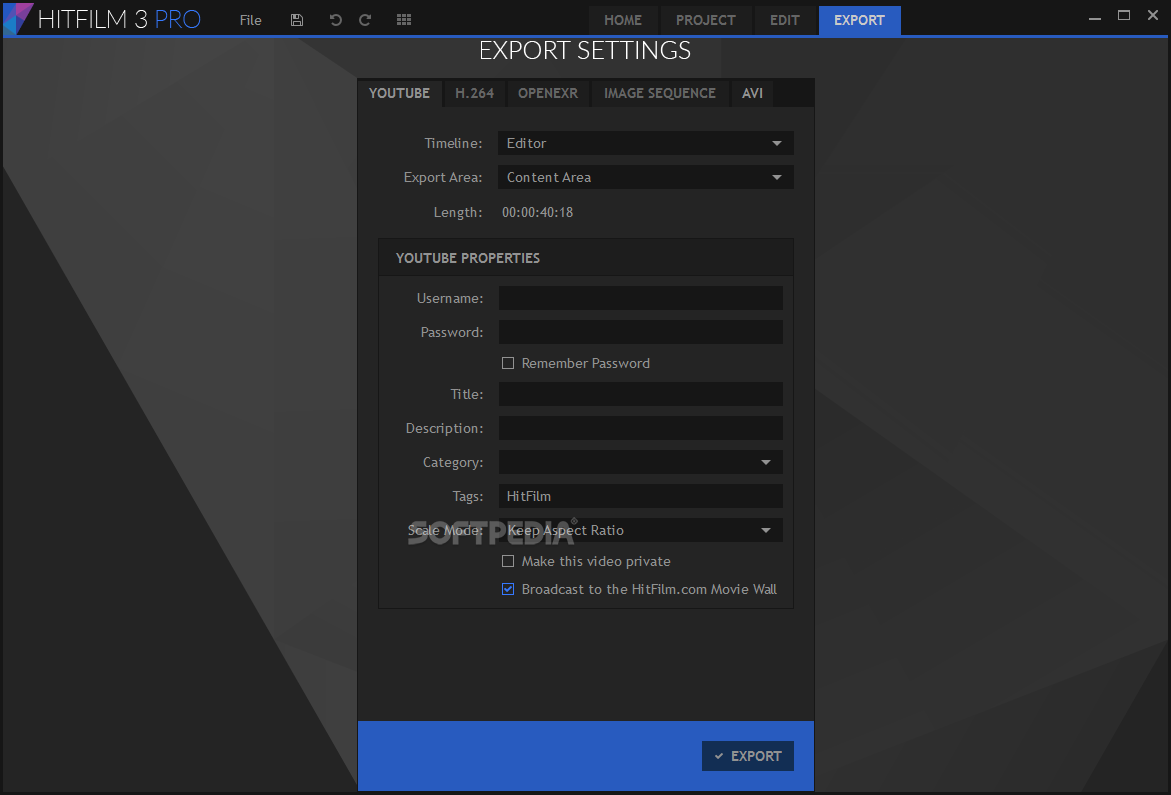Click the YOUTUBE PROPERTIES header

[x=586, y=258]
